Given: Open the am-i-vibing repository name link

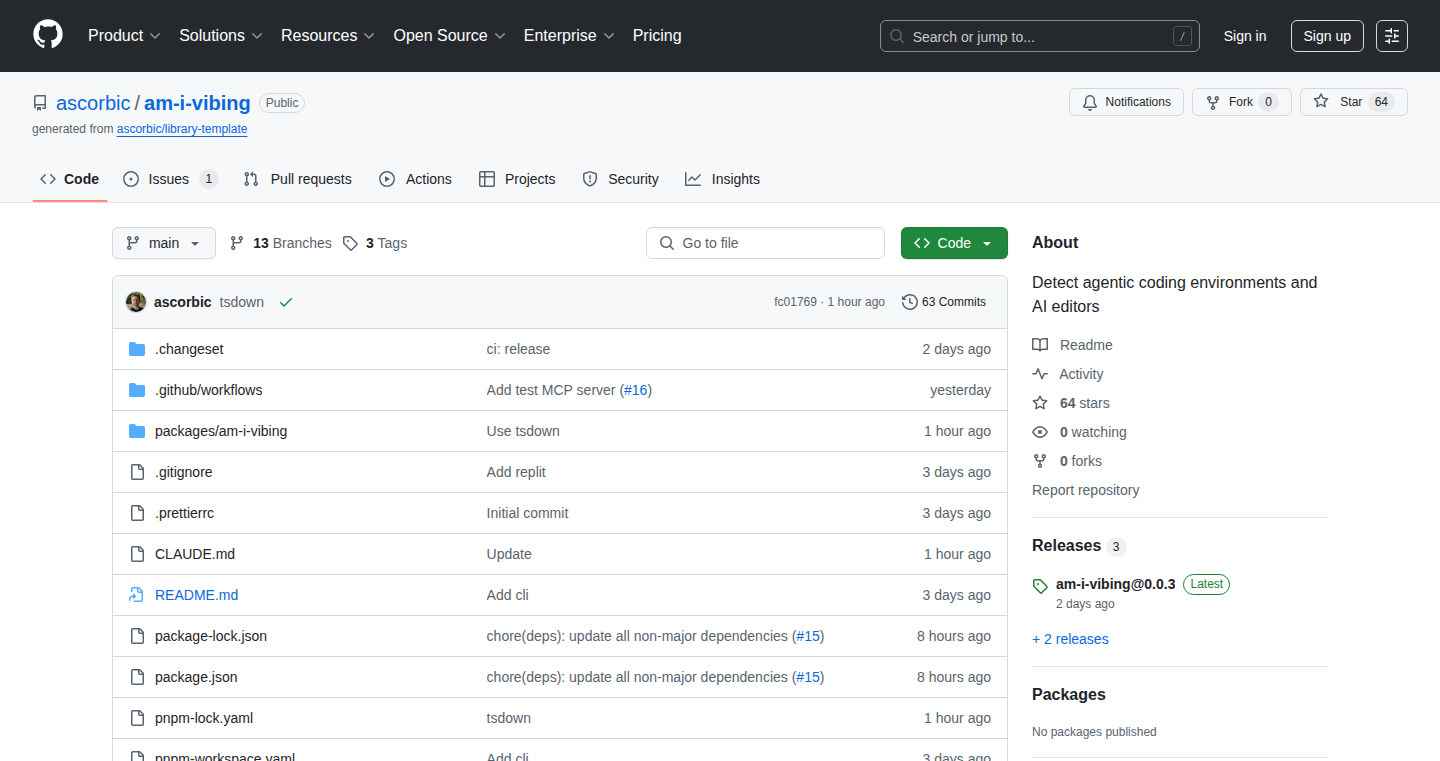Looking at the screenshot, I should point(197,103).
